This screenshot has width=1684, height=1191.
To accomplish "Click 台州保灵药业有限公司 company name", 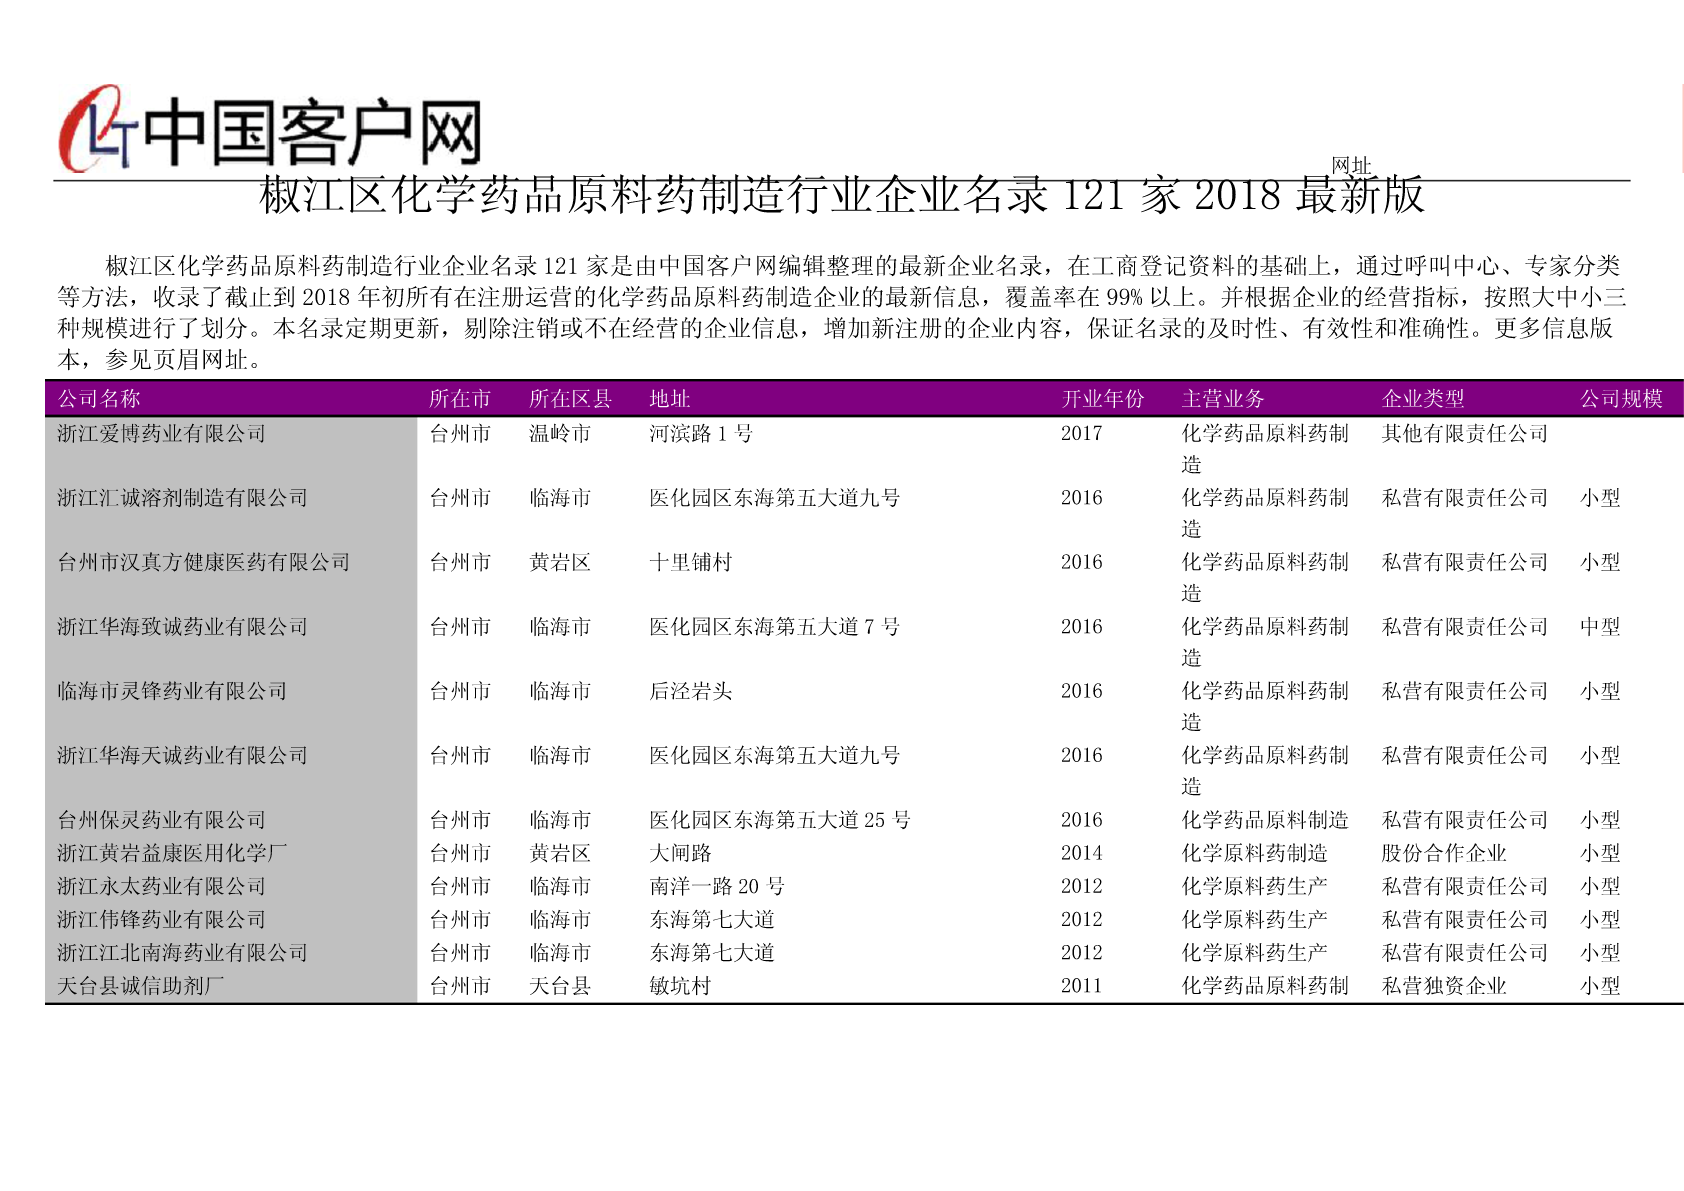I will click(162, 820).
